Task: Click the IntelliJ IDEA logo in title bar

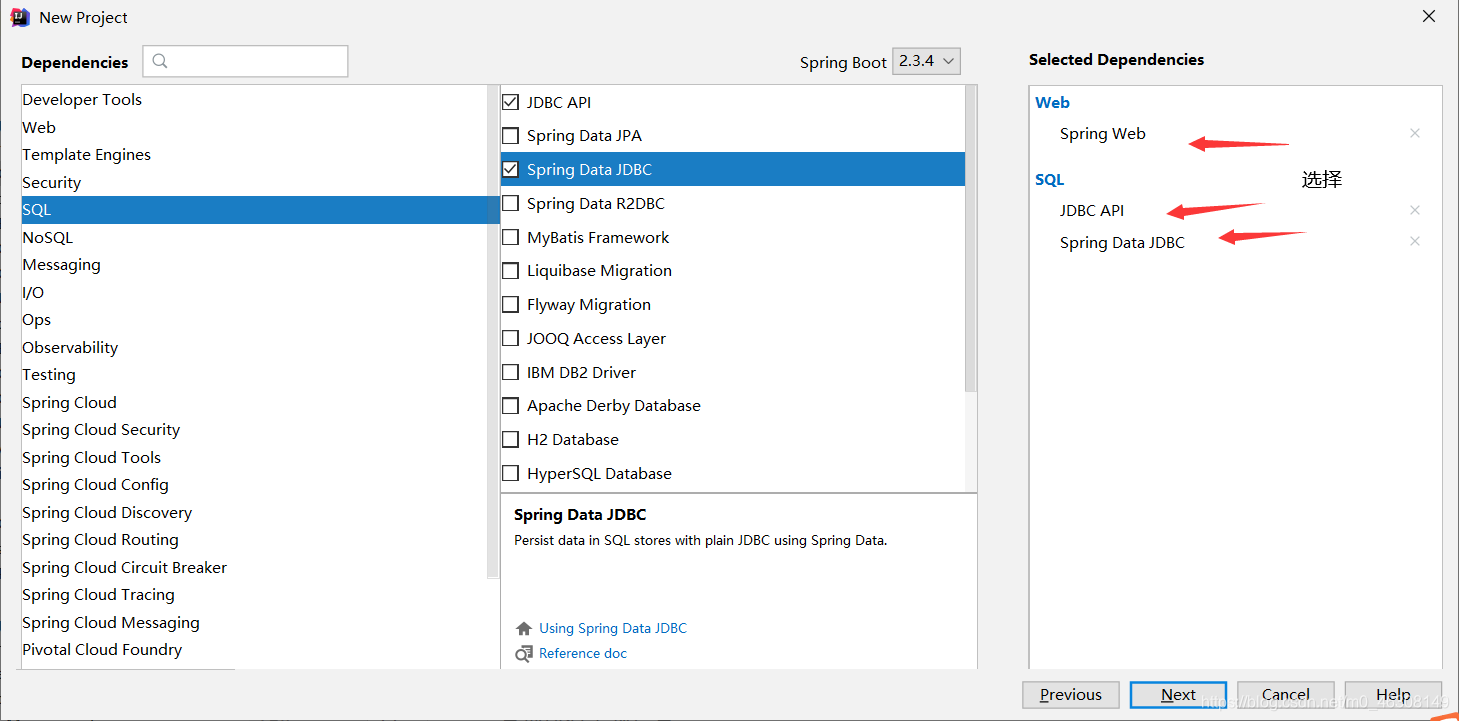Action: click(20, 17)
